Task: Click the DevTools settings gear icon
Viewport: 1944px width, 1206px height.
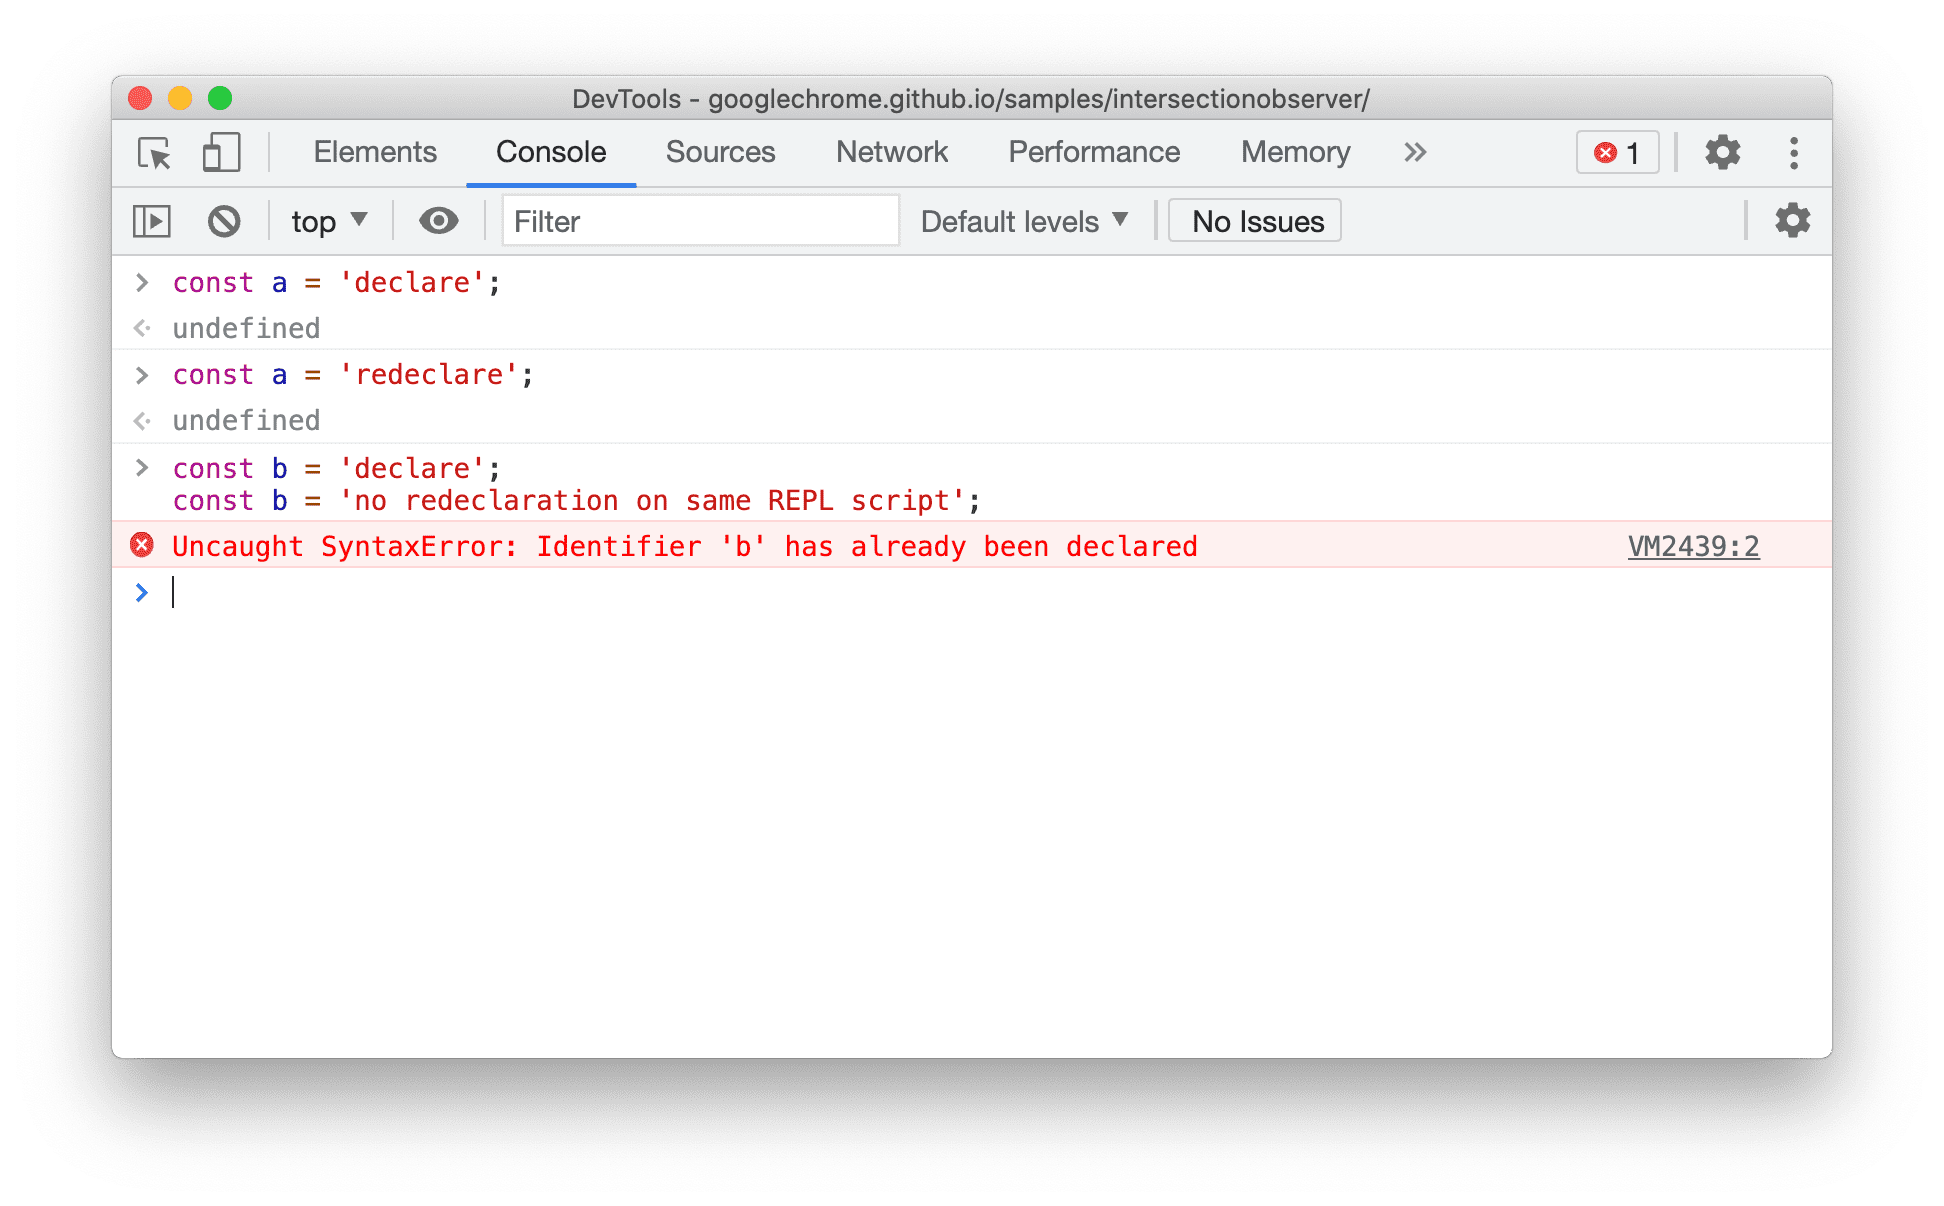Action: tap(1722, 153)
